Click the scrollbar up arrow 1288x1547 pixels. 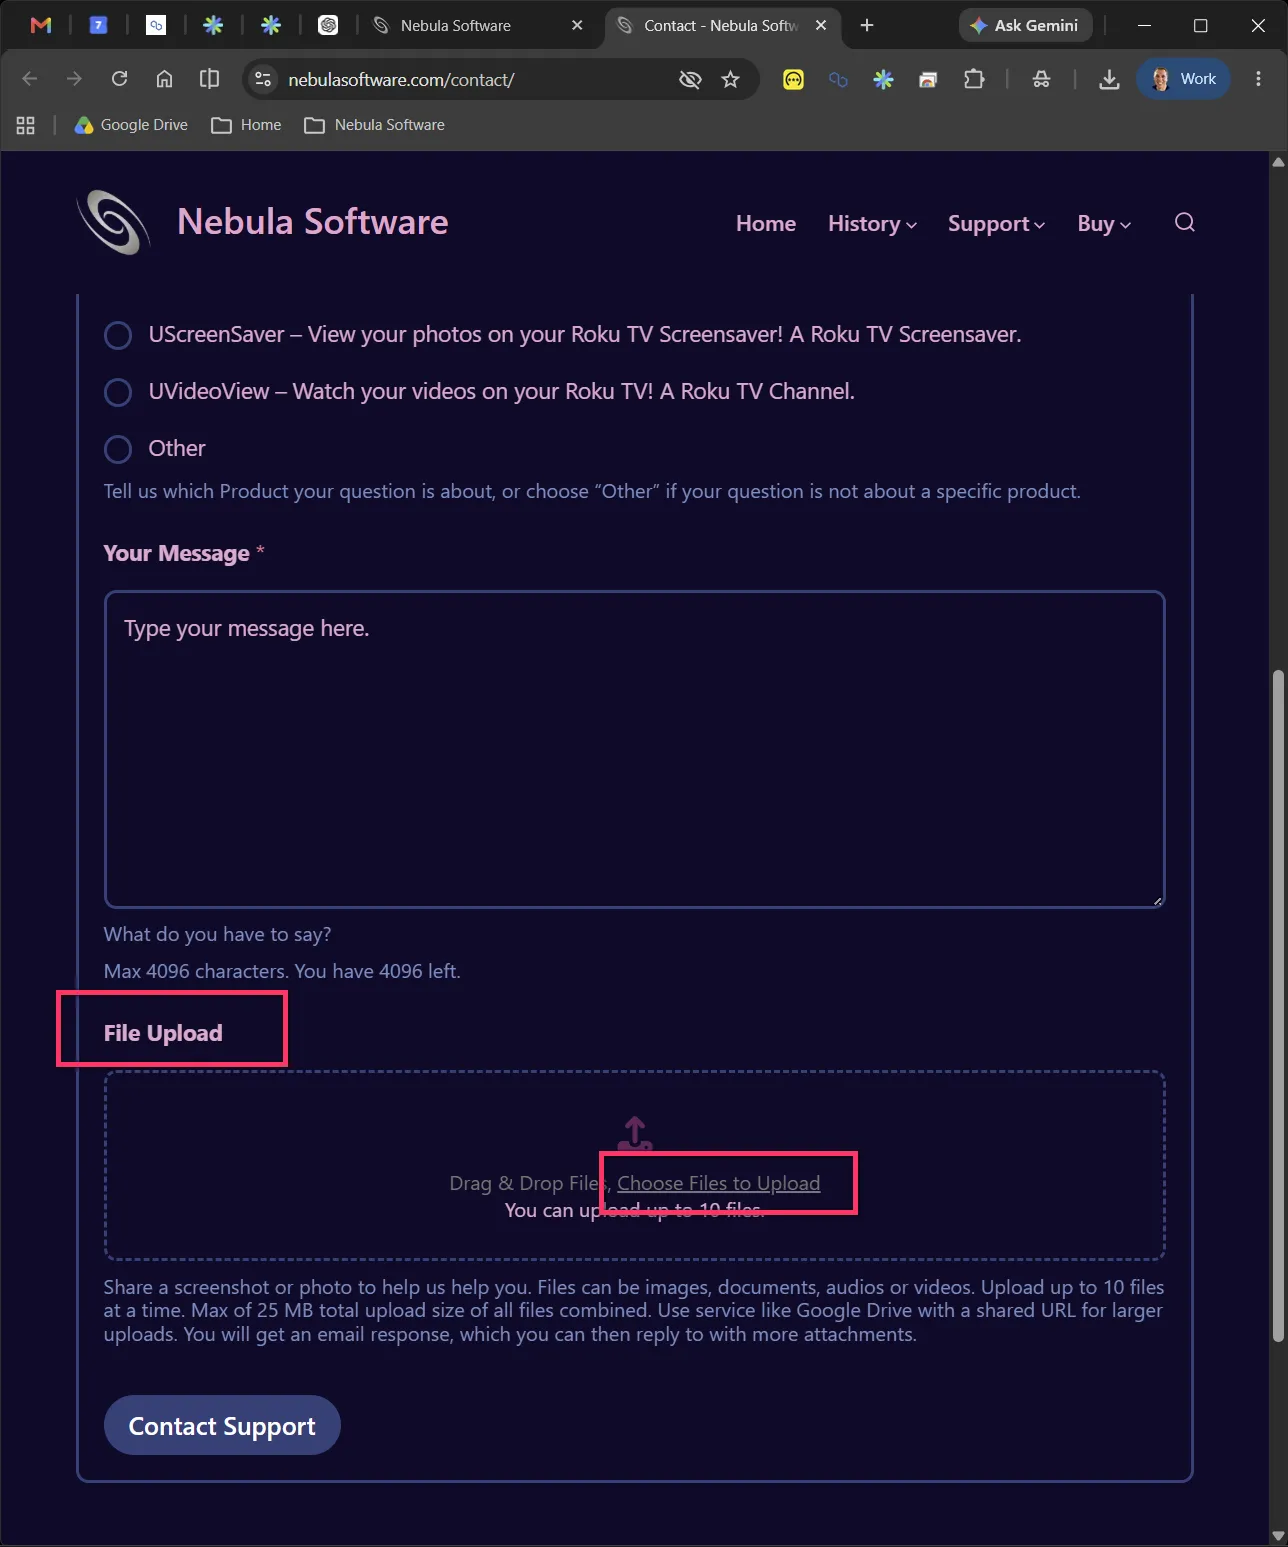(1278, 161)
